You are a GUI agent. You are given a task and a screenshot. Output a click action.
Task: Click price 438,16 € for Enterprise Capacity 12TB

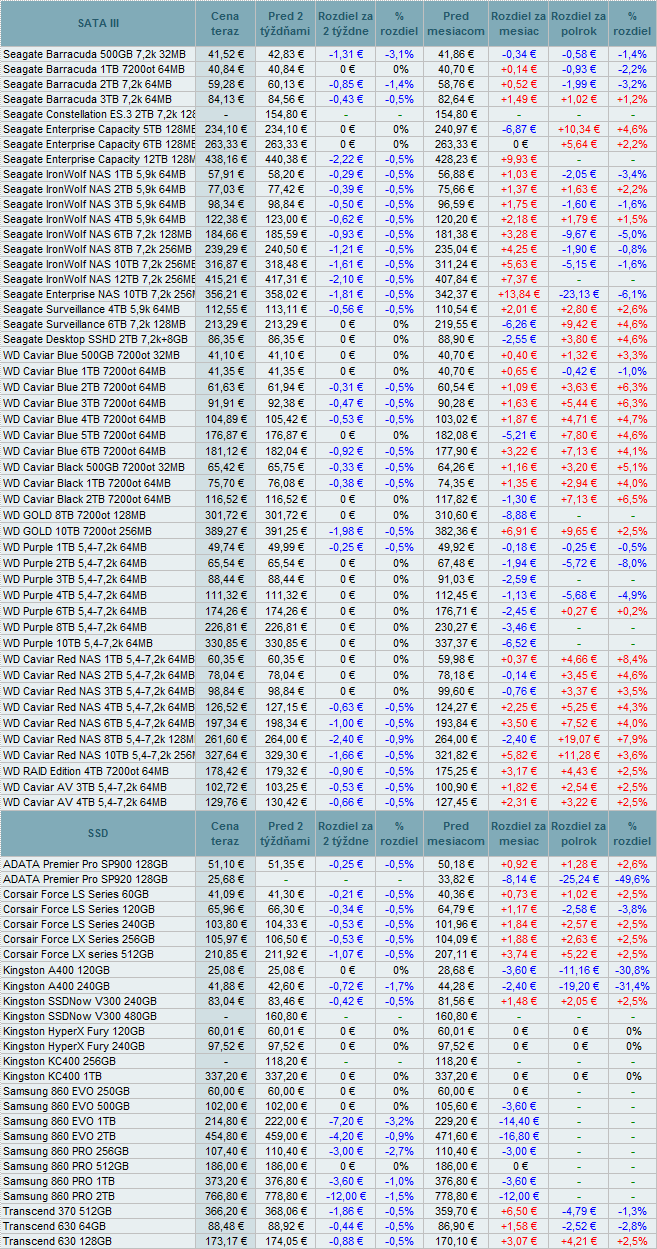[226, 161]
